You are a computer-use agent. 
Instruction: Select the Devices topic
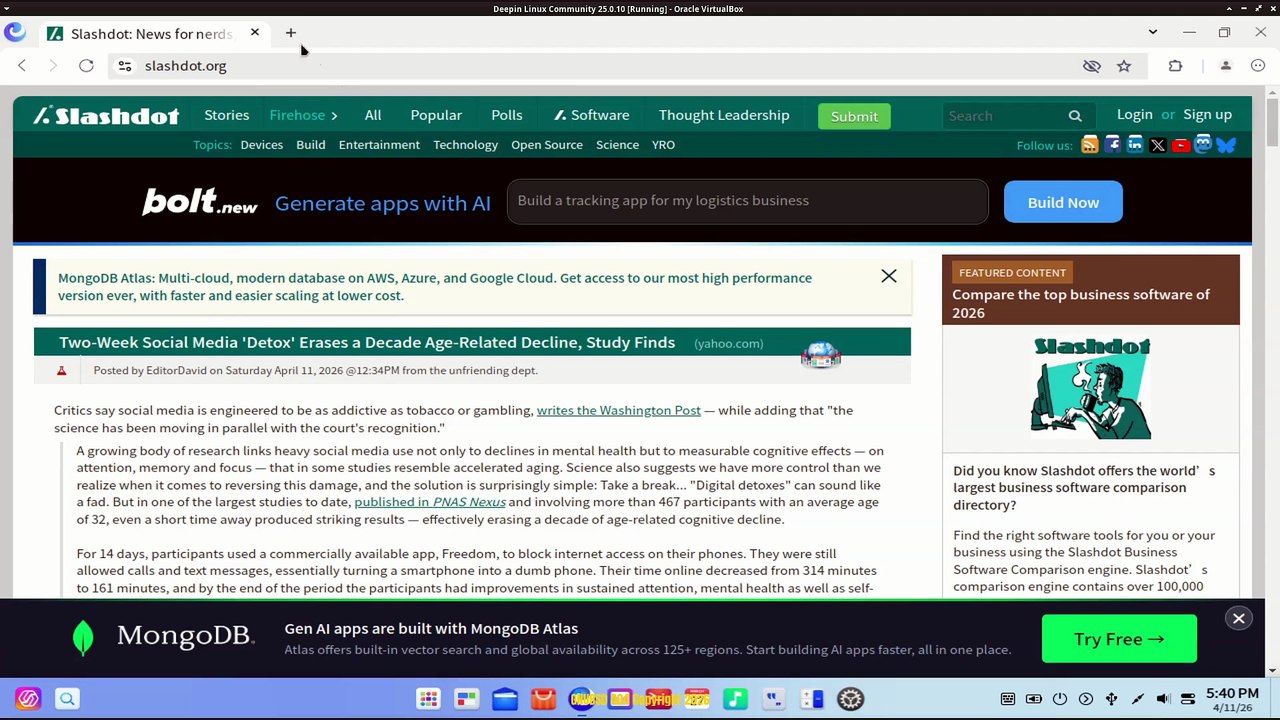coord(262,145)
